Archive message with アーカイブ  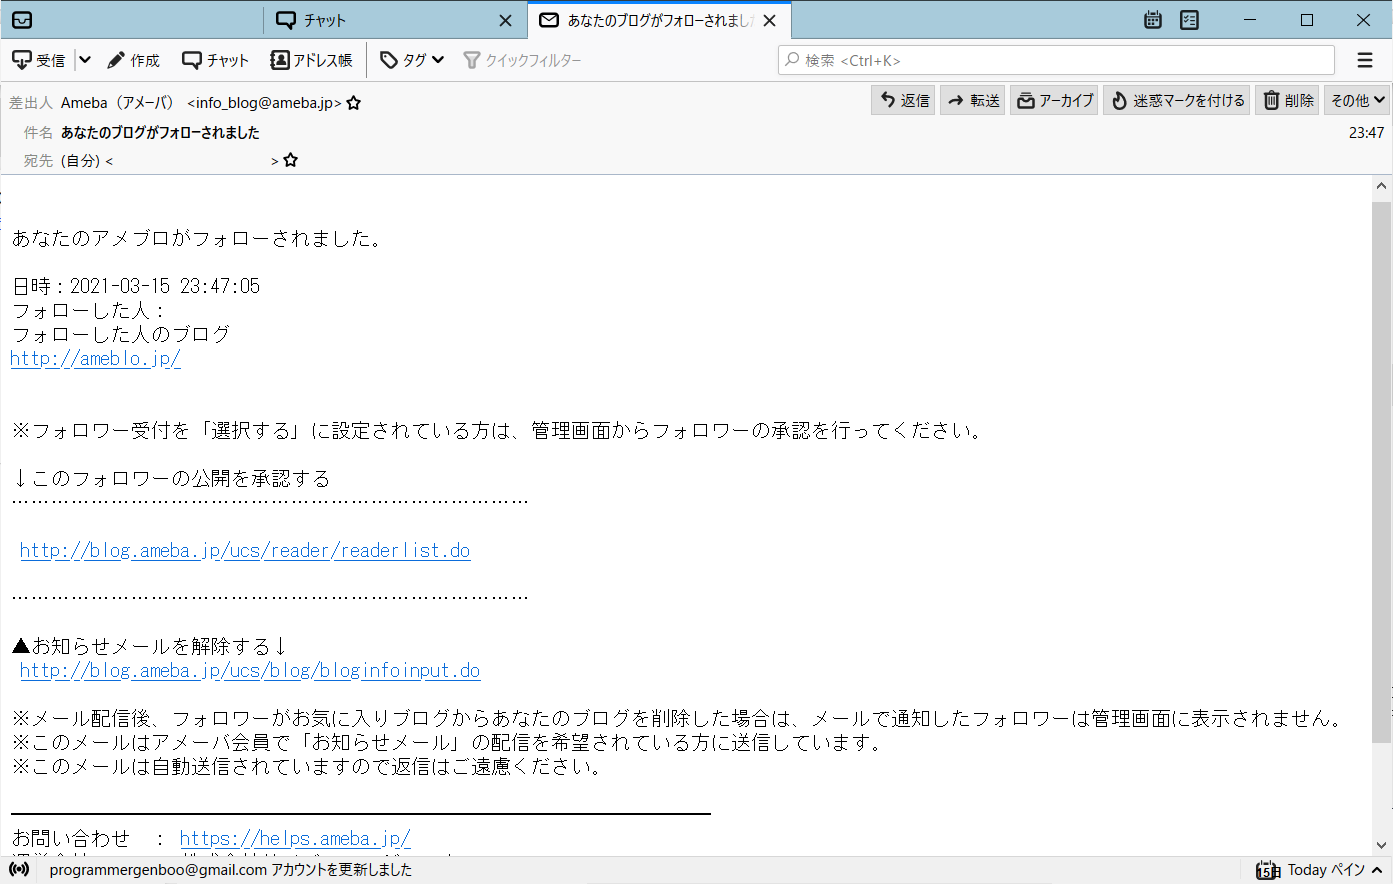click(1055, 100)
